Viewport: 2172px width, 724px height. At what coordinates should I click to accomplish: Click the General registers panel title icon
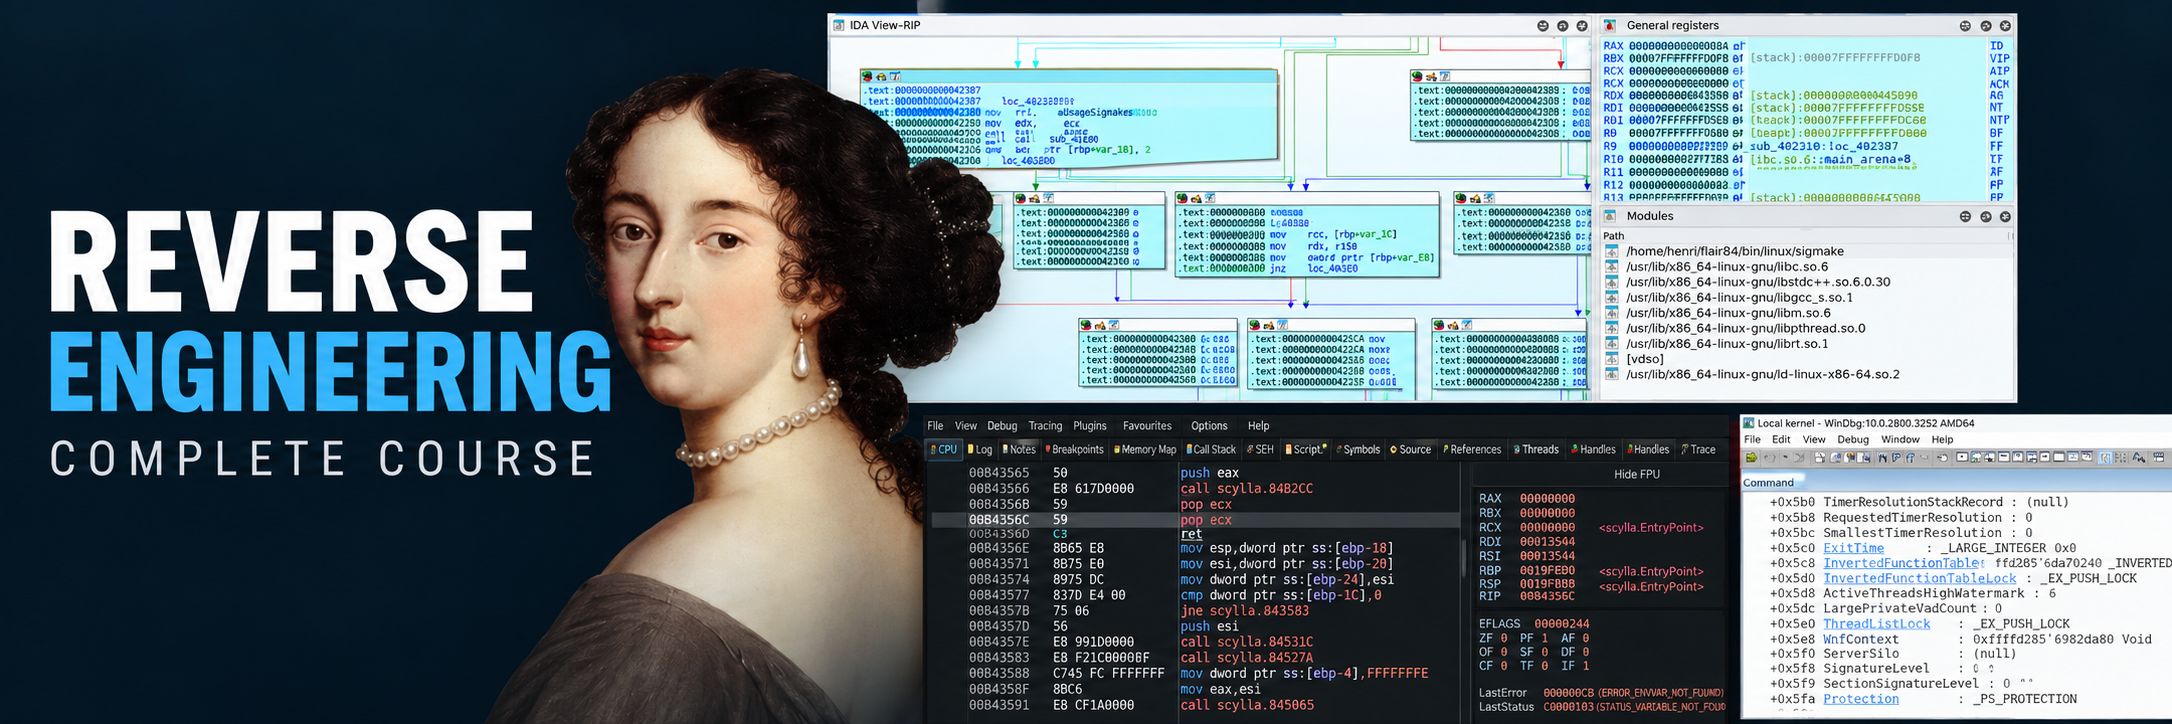(x=1610, y=25)
